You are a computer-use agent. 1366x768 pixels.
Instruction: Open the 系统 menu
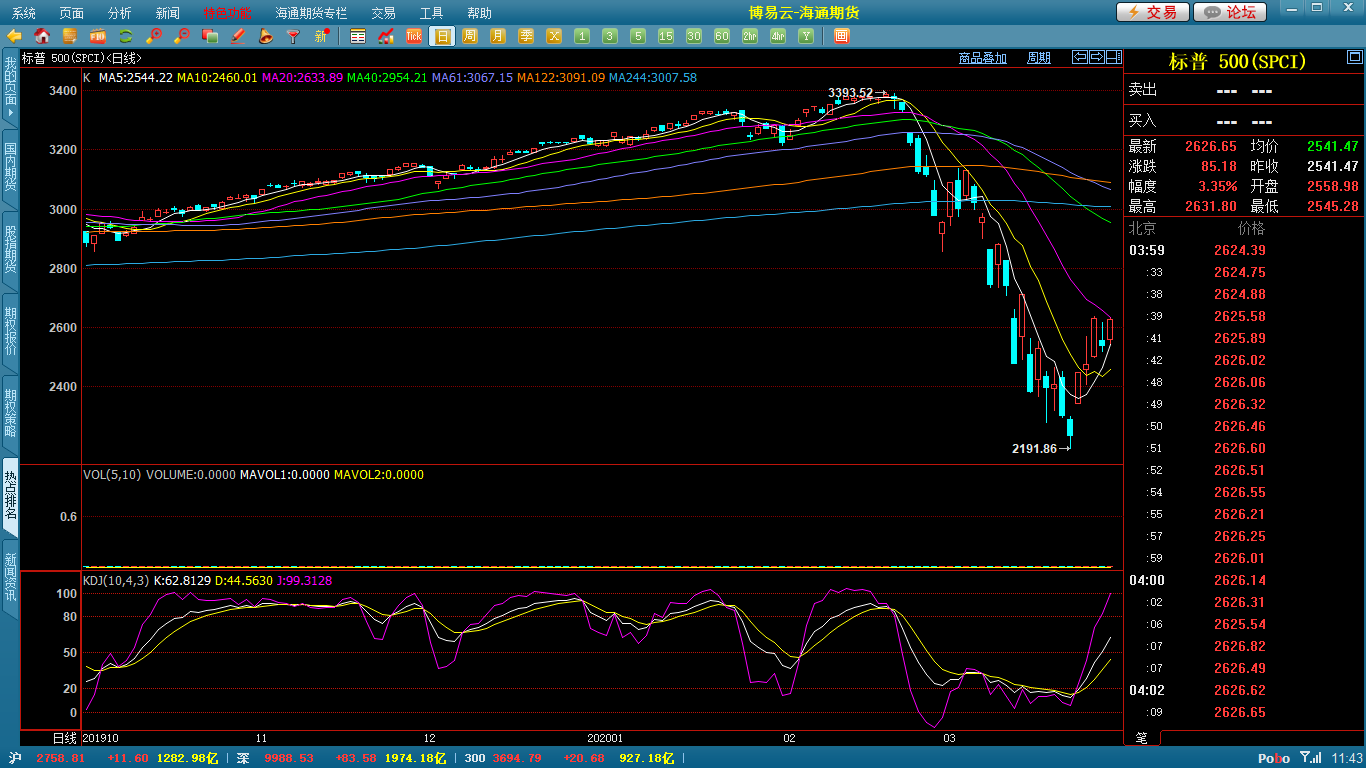[x=24, y=13]
